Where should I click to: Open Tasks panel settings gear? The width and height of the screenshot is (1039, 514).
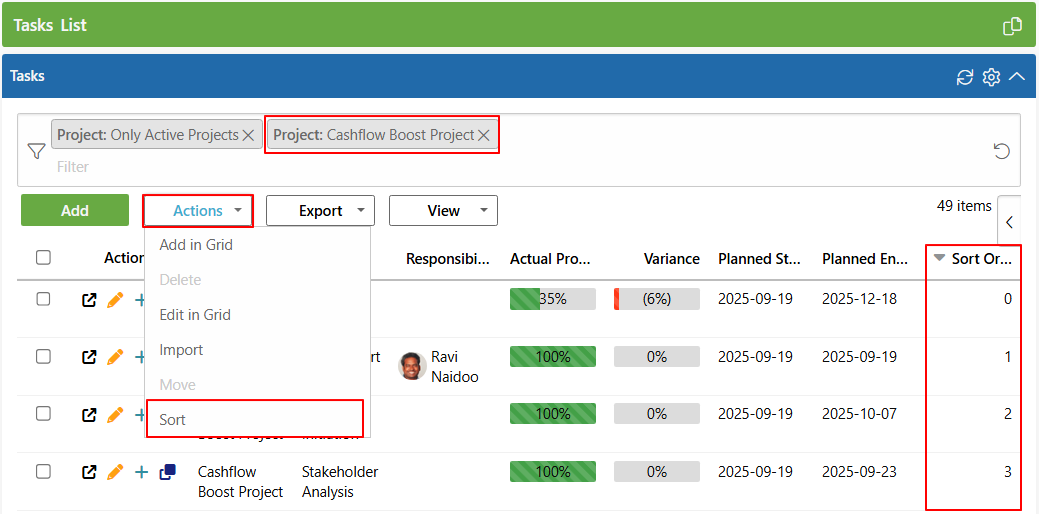(x=991, y=77)
